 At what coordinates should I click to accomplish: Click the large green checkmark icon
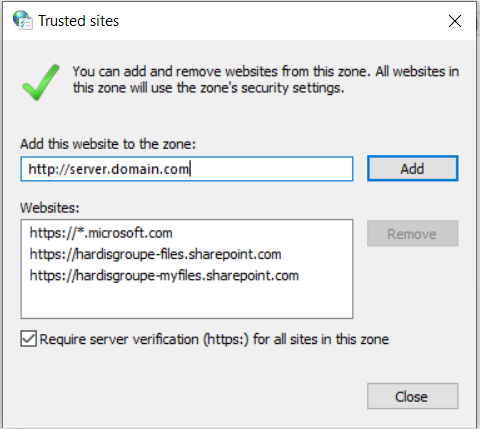(x=41, y=82)
